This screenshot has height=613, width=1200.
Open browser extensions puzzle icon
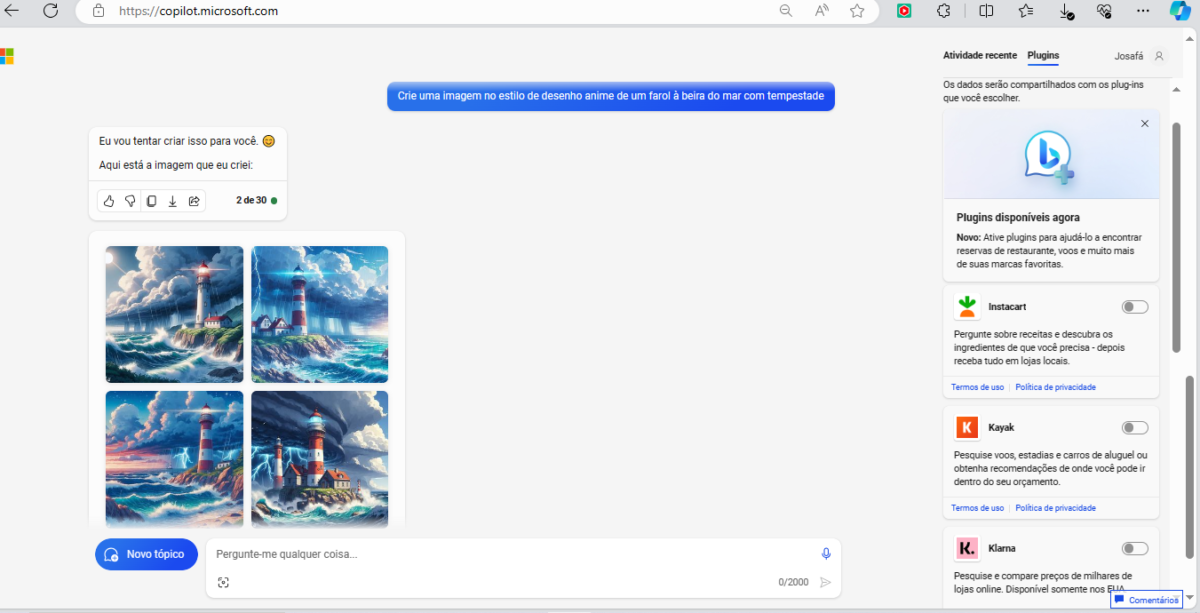tap(942, 11)
